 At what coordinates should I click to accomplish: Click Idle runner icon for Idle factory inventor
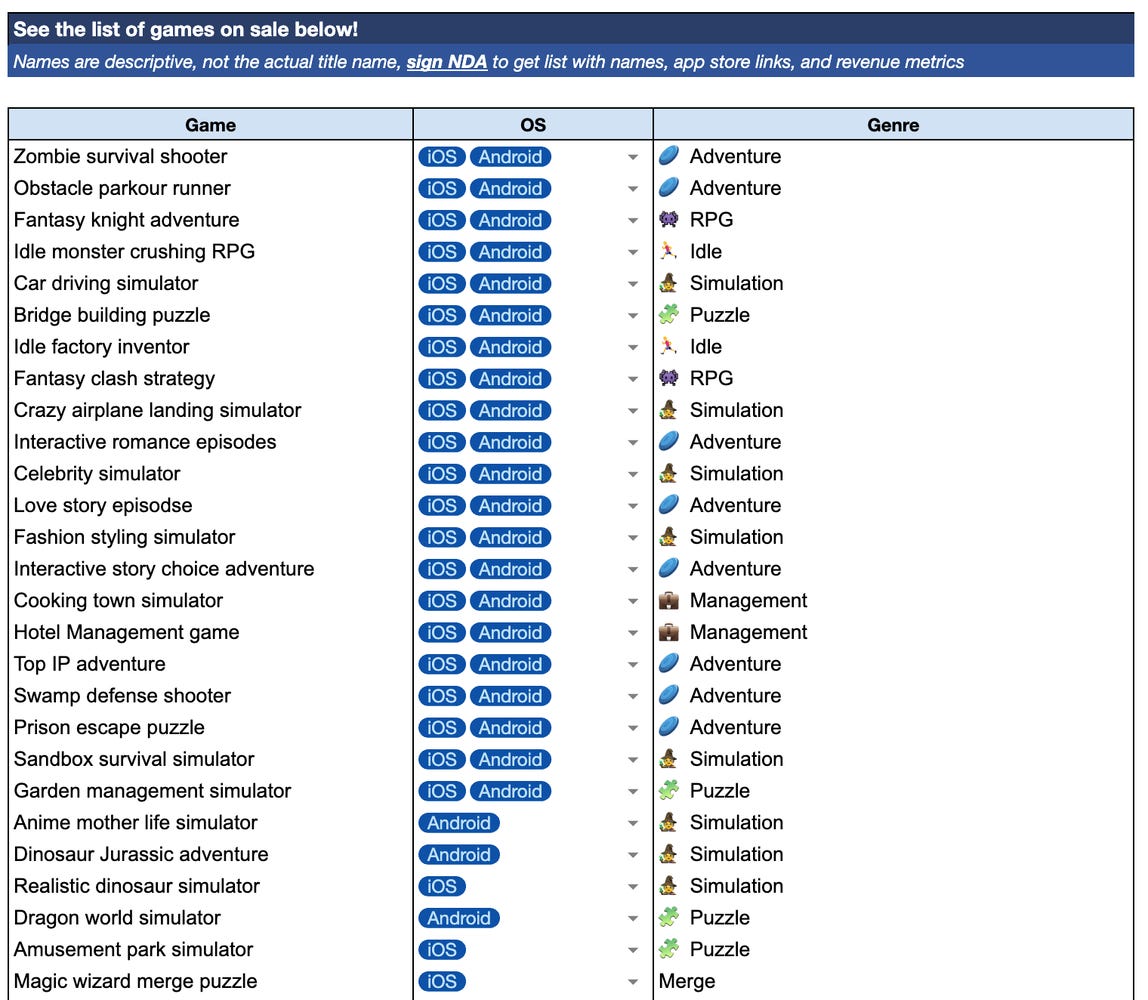pos(668,346)
